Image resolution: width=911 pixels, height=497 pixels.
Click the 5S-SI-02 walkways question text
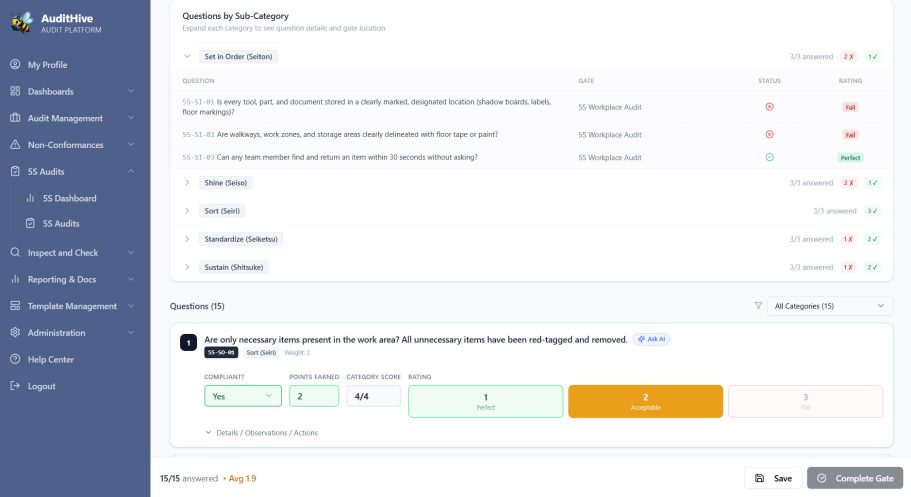coord(357,134)
